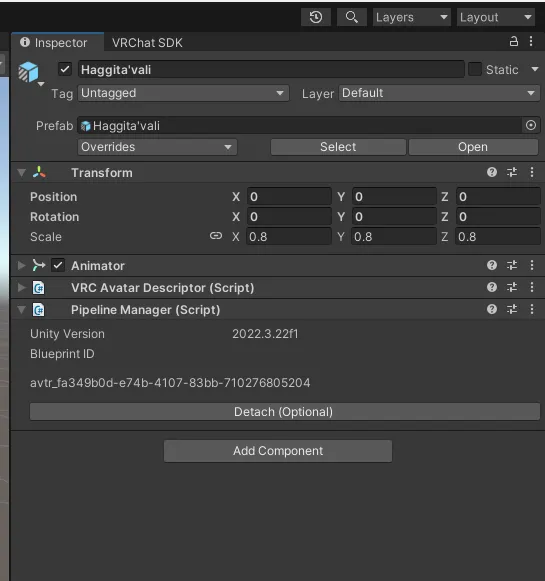545x581 pixels.
Task: Open VRC Avatar Descriptor kebab menu
Action: (x=532, y=287)
